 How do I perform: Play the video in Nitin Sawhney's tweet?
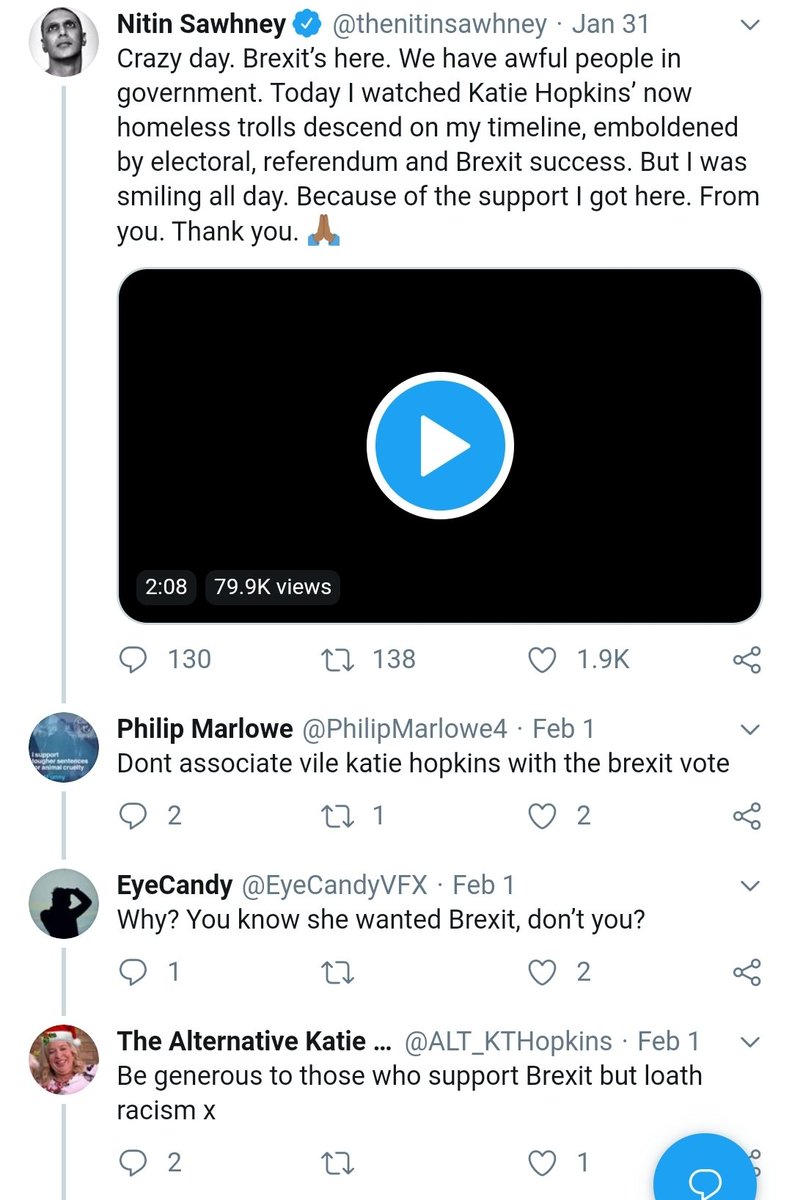440,446
